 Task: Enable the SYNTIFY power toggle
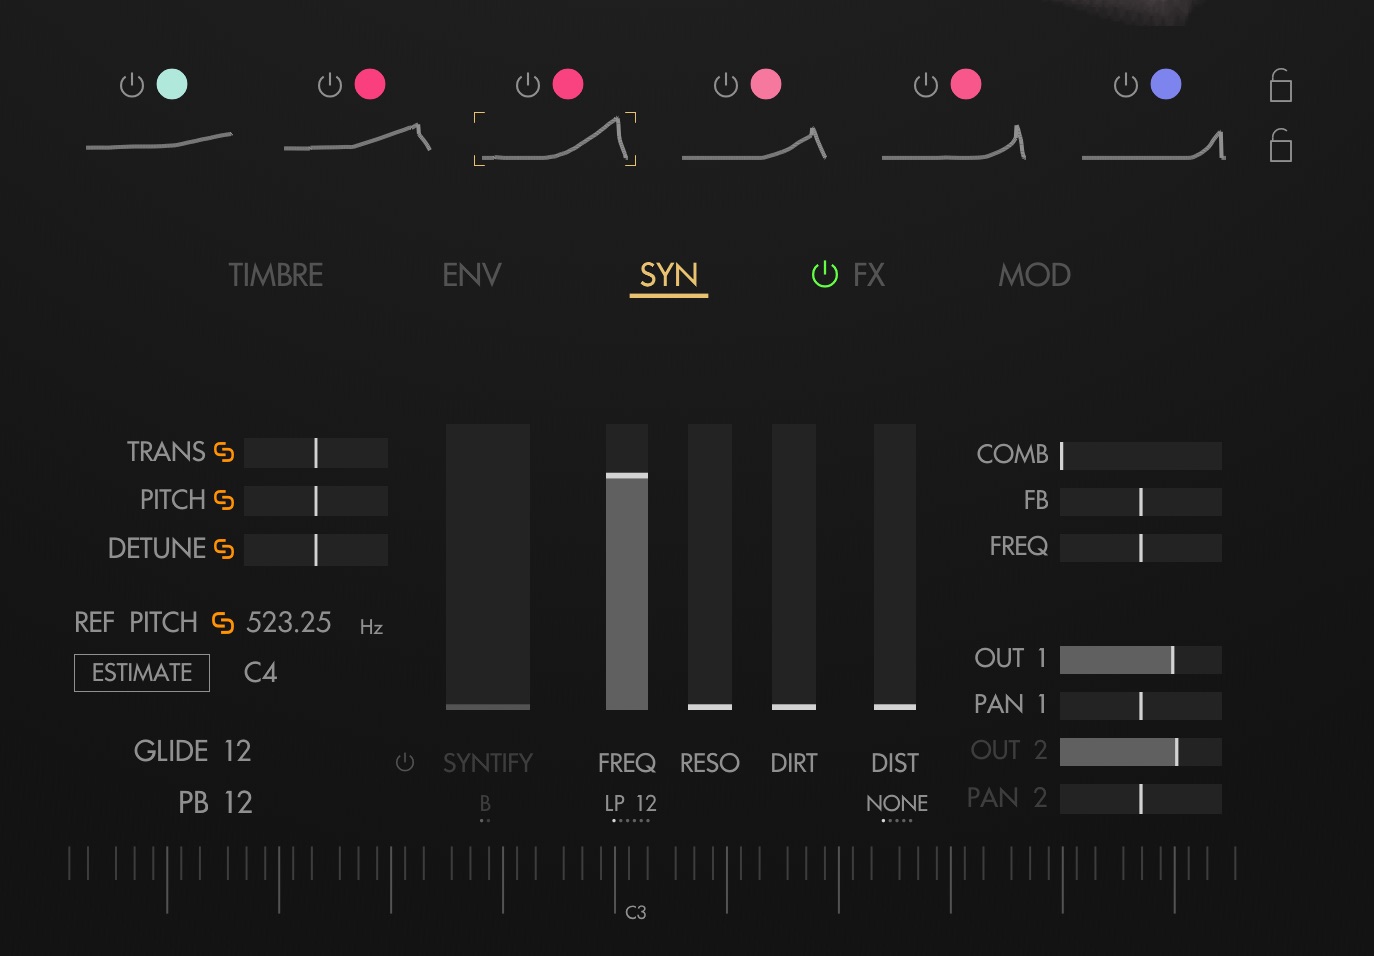[405, 763]
